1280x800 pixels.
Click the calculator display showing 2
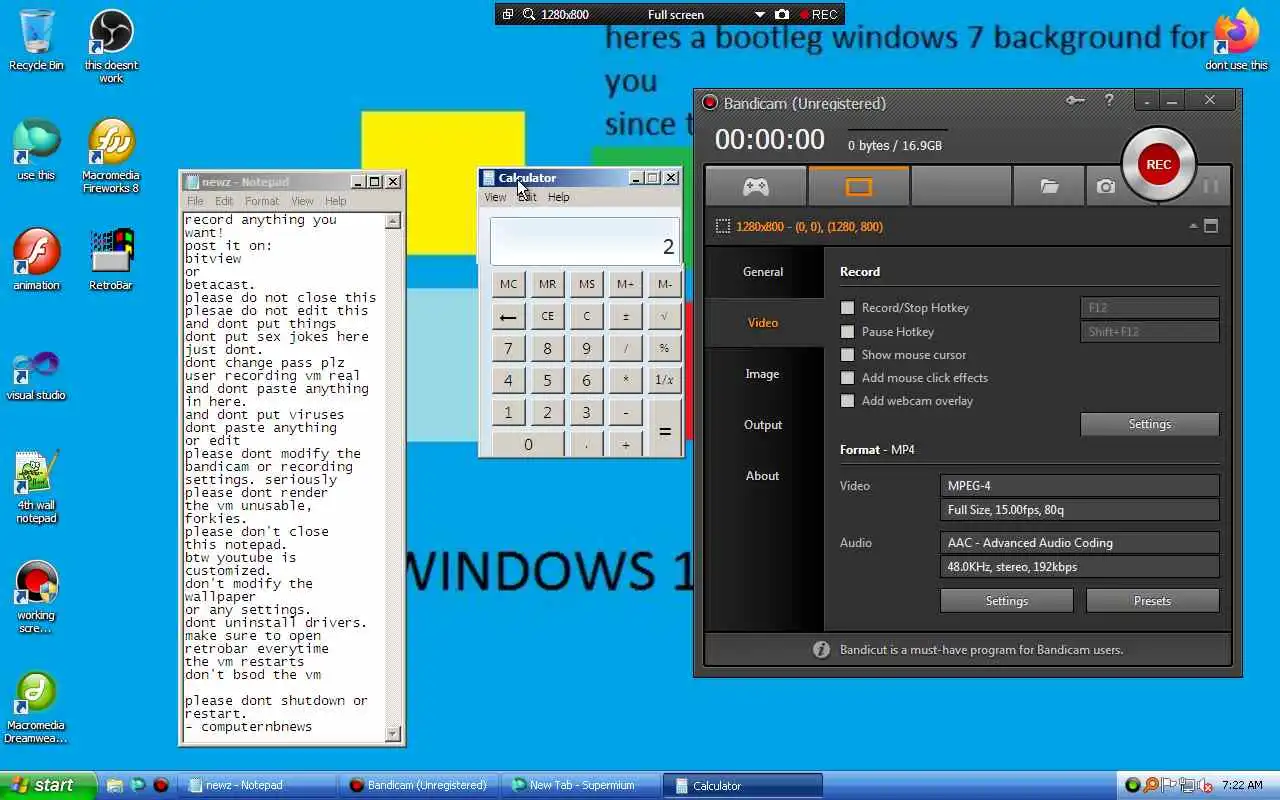[584, 242]
